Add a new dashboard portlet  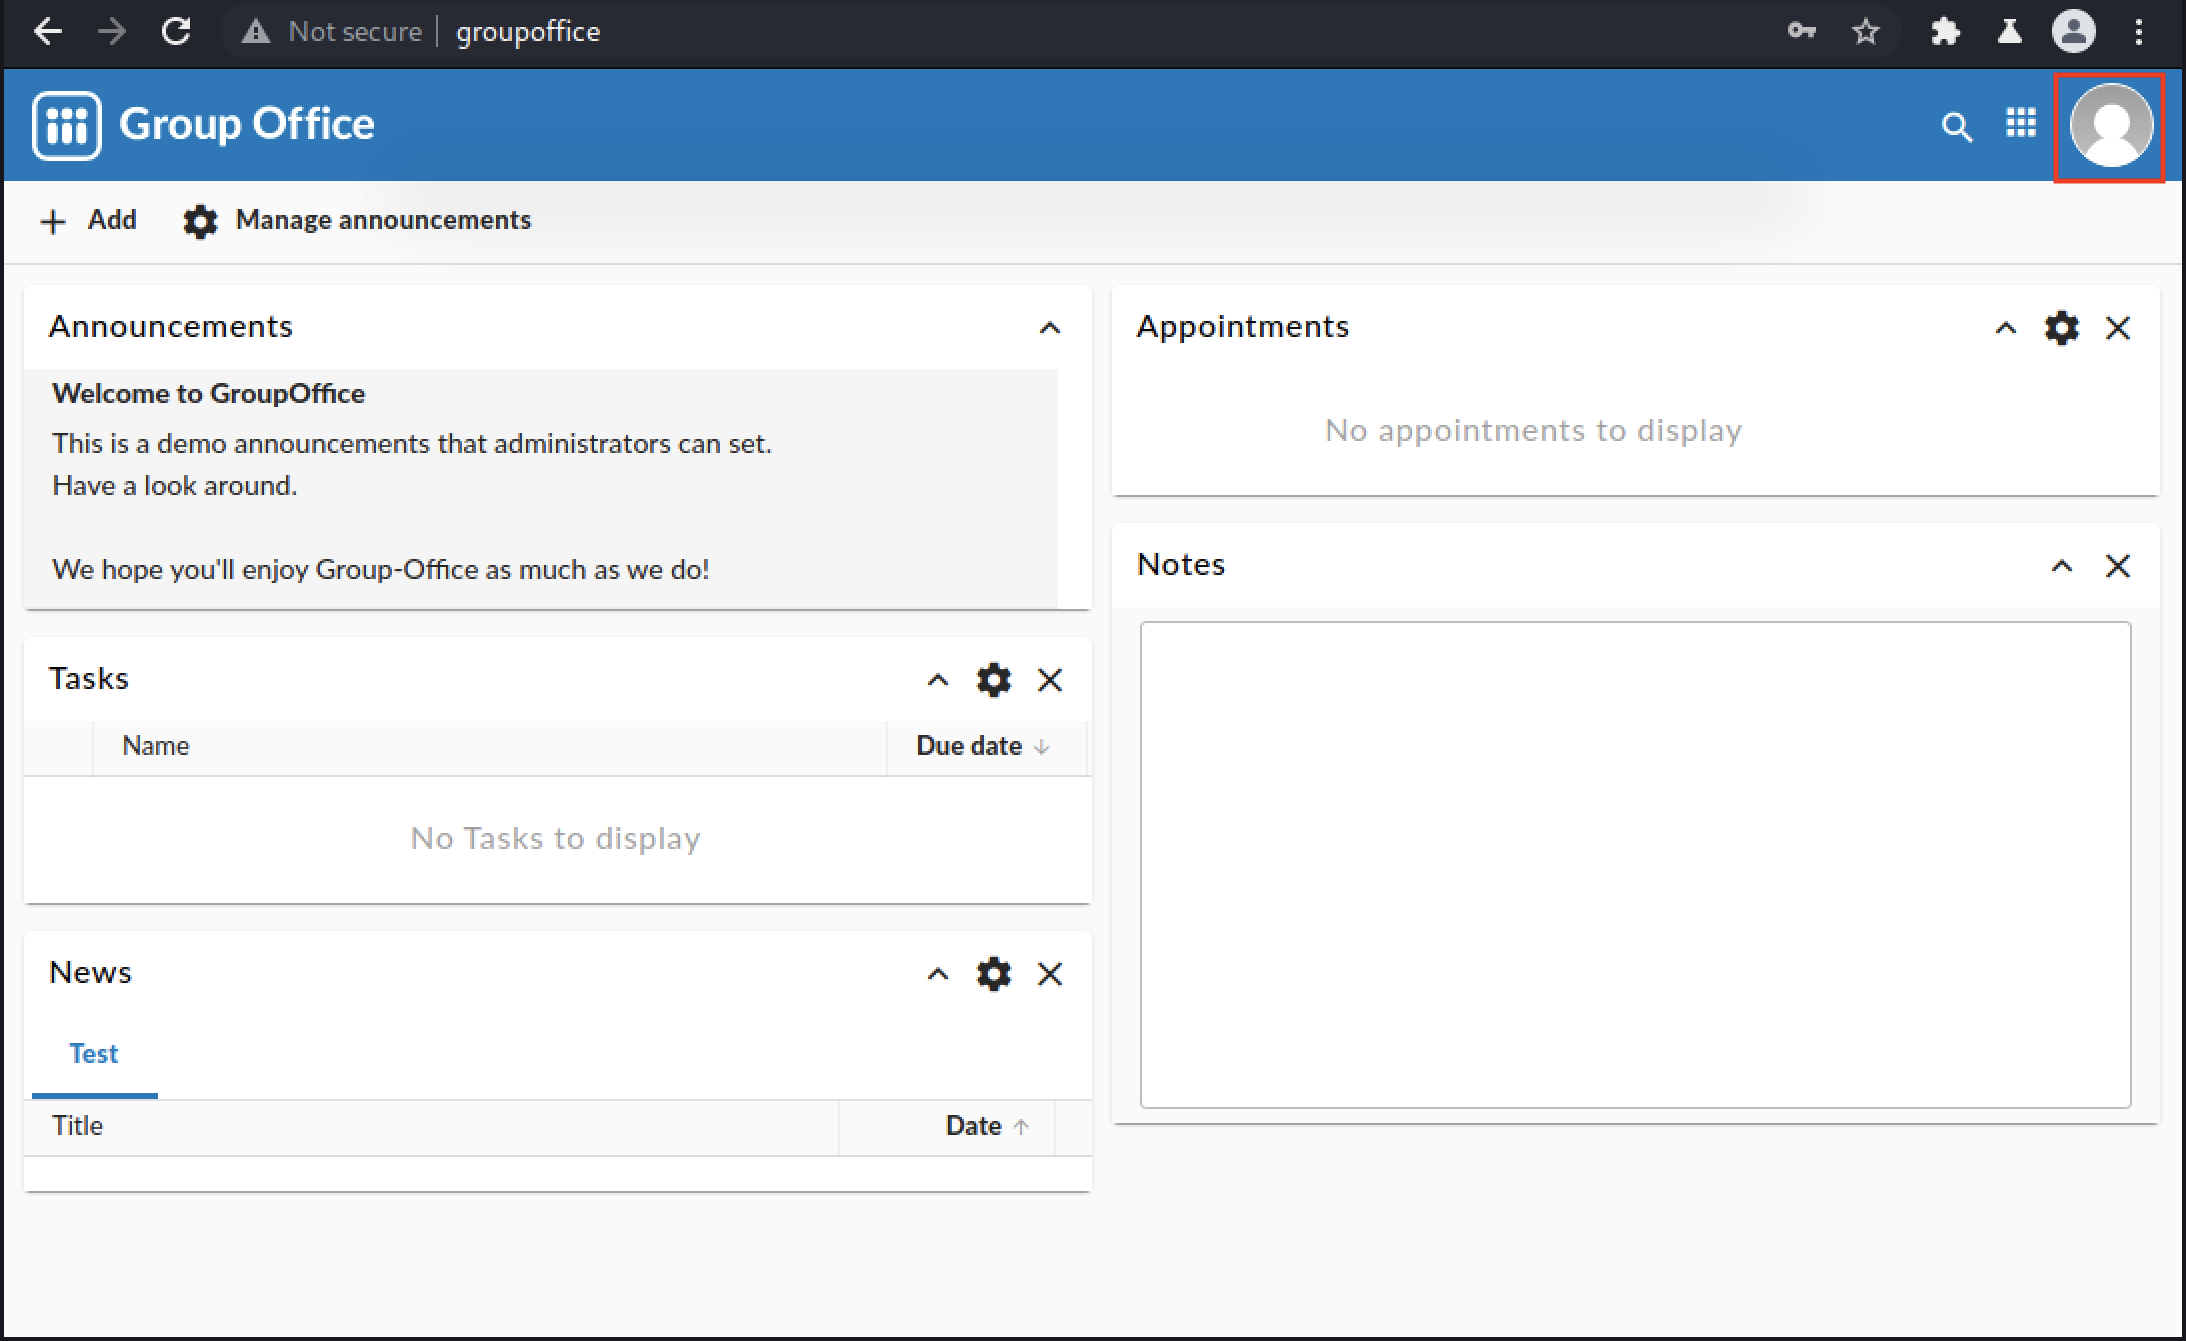click(x=88, y=220)
